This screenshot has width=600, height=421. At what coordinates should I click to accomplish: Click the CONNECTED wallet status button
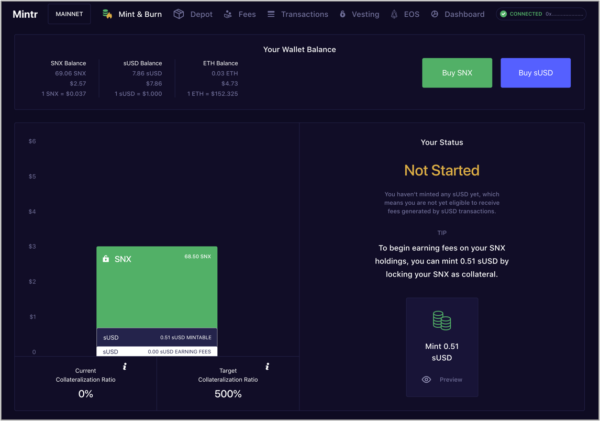(541, 14)
